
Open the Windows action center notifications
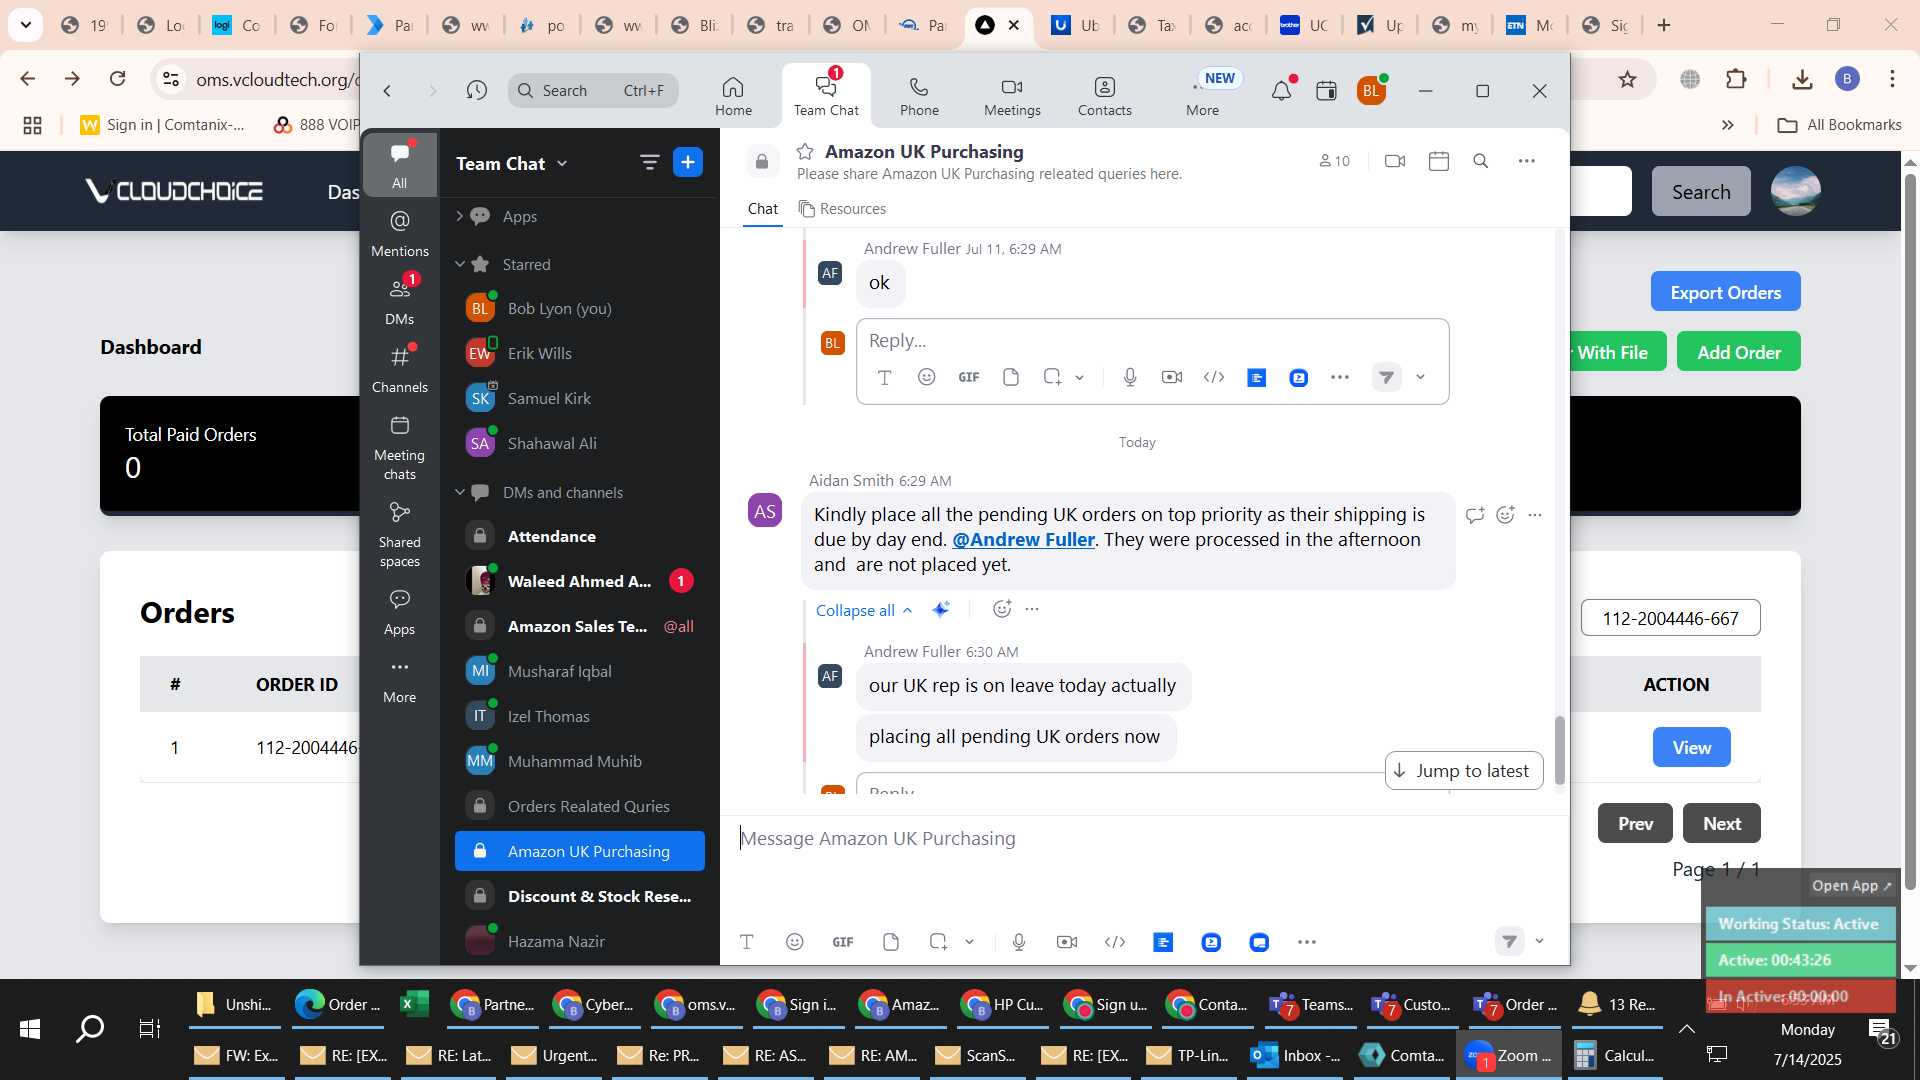(1883, 1030)
